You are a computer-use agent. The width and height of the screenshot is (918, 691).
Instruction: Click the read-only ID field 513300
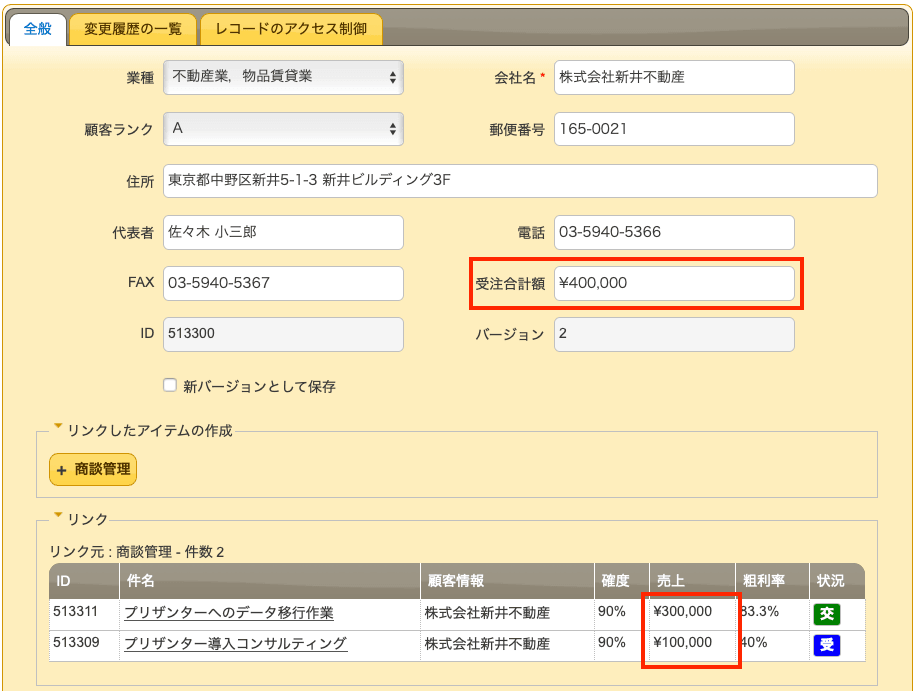coord(283,334)
